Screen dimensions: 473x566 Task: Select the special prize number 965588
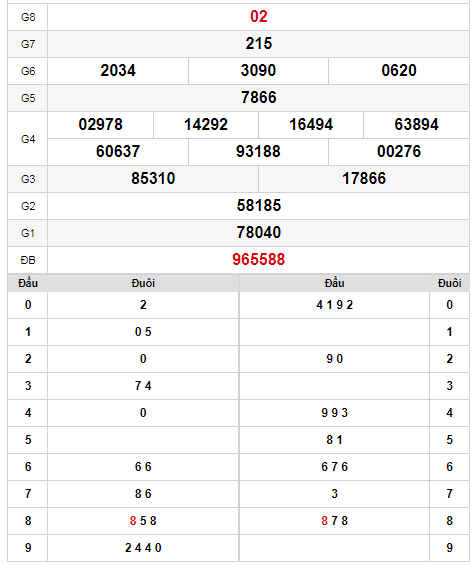coord(259,260)
